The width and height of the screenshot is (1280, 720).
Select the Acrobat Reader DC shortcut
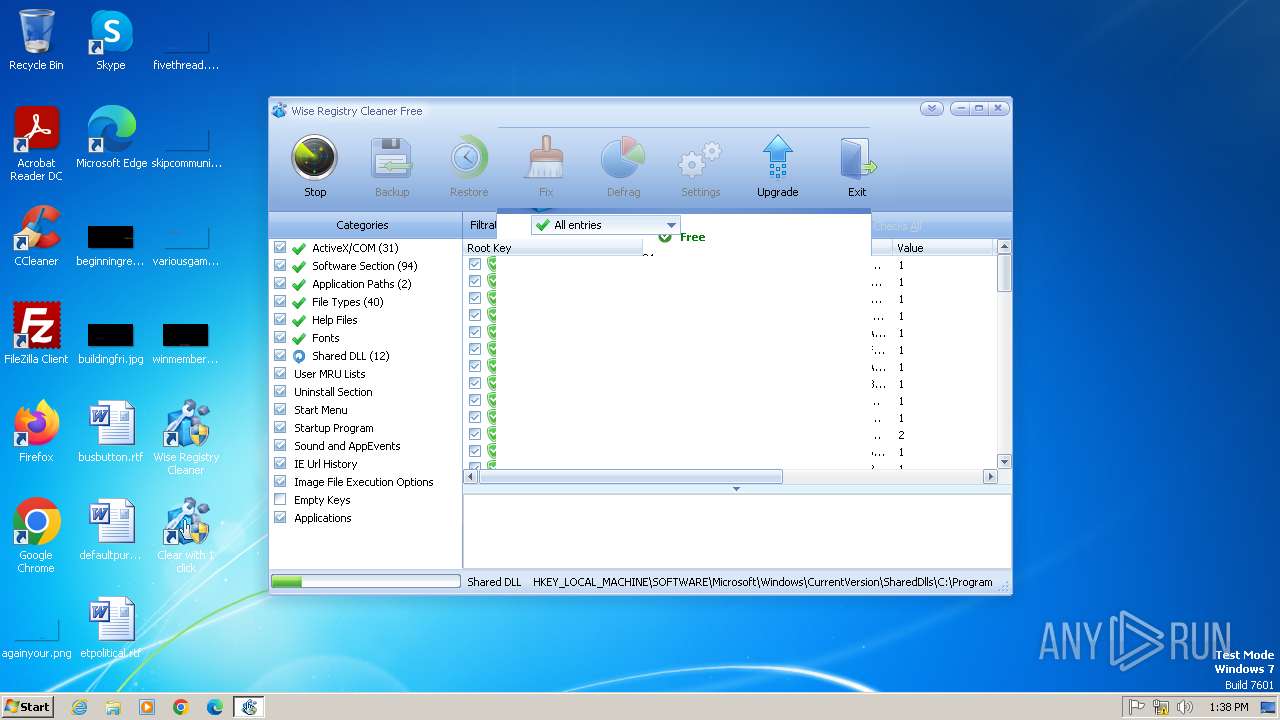[36, 144]
